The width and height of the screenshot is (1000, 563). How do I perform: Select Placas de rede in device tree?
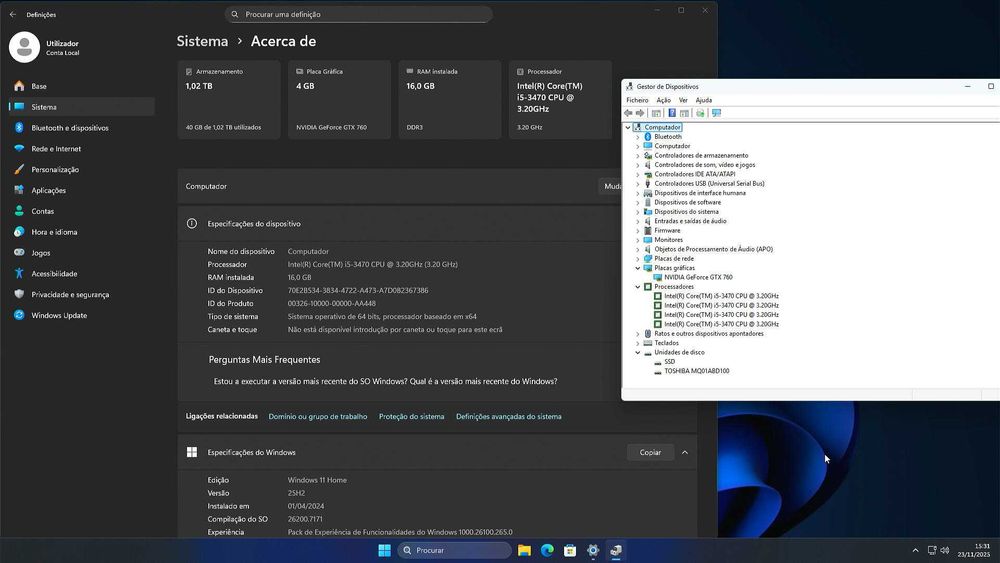[673, 259]
